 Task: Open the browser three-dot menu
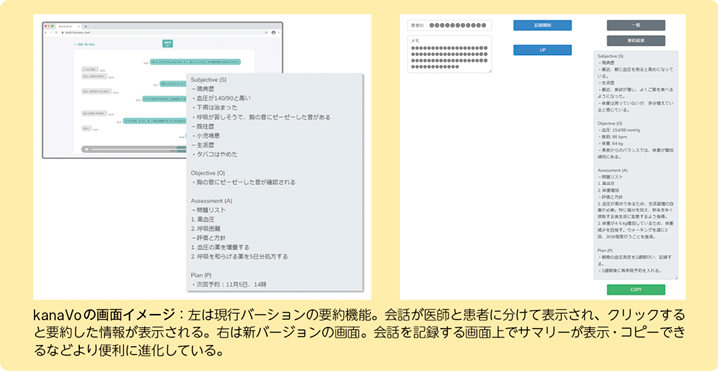[x=279, y=33]
